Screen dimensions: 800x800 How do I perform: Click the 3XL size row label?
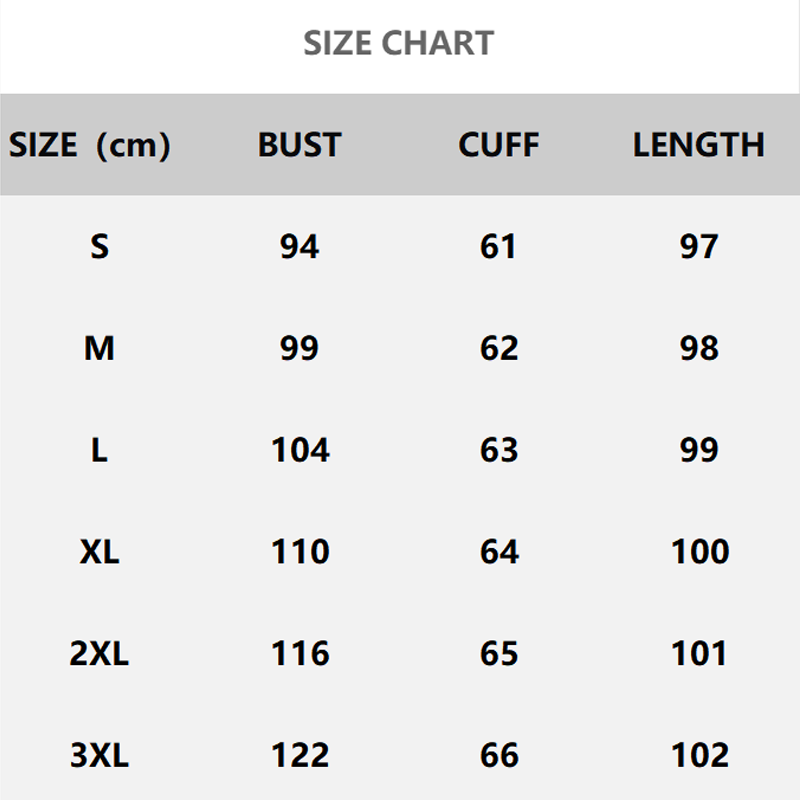pos(99,755)
